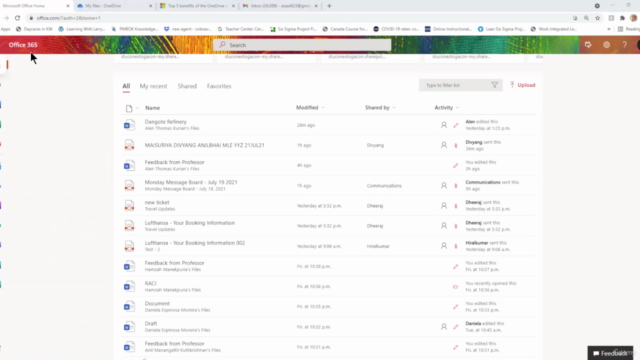Open the browser extensions puzzle icon
Screen dimensions: 640x360
(x=622, y=18)
